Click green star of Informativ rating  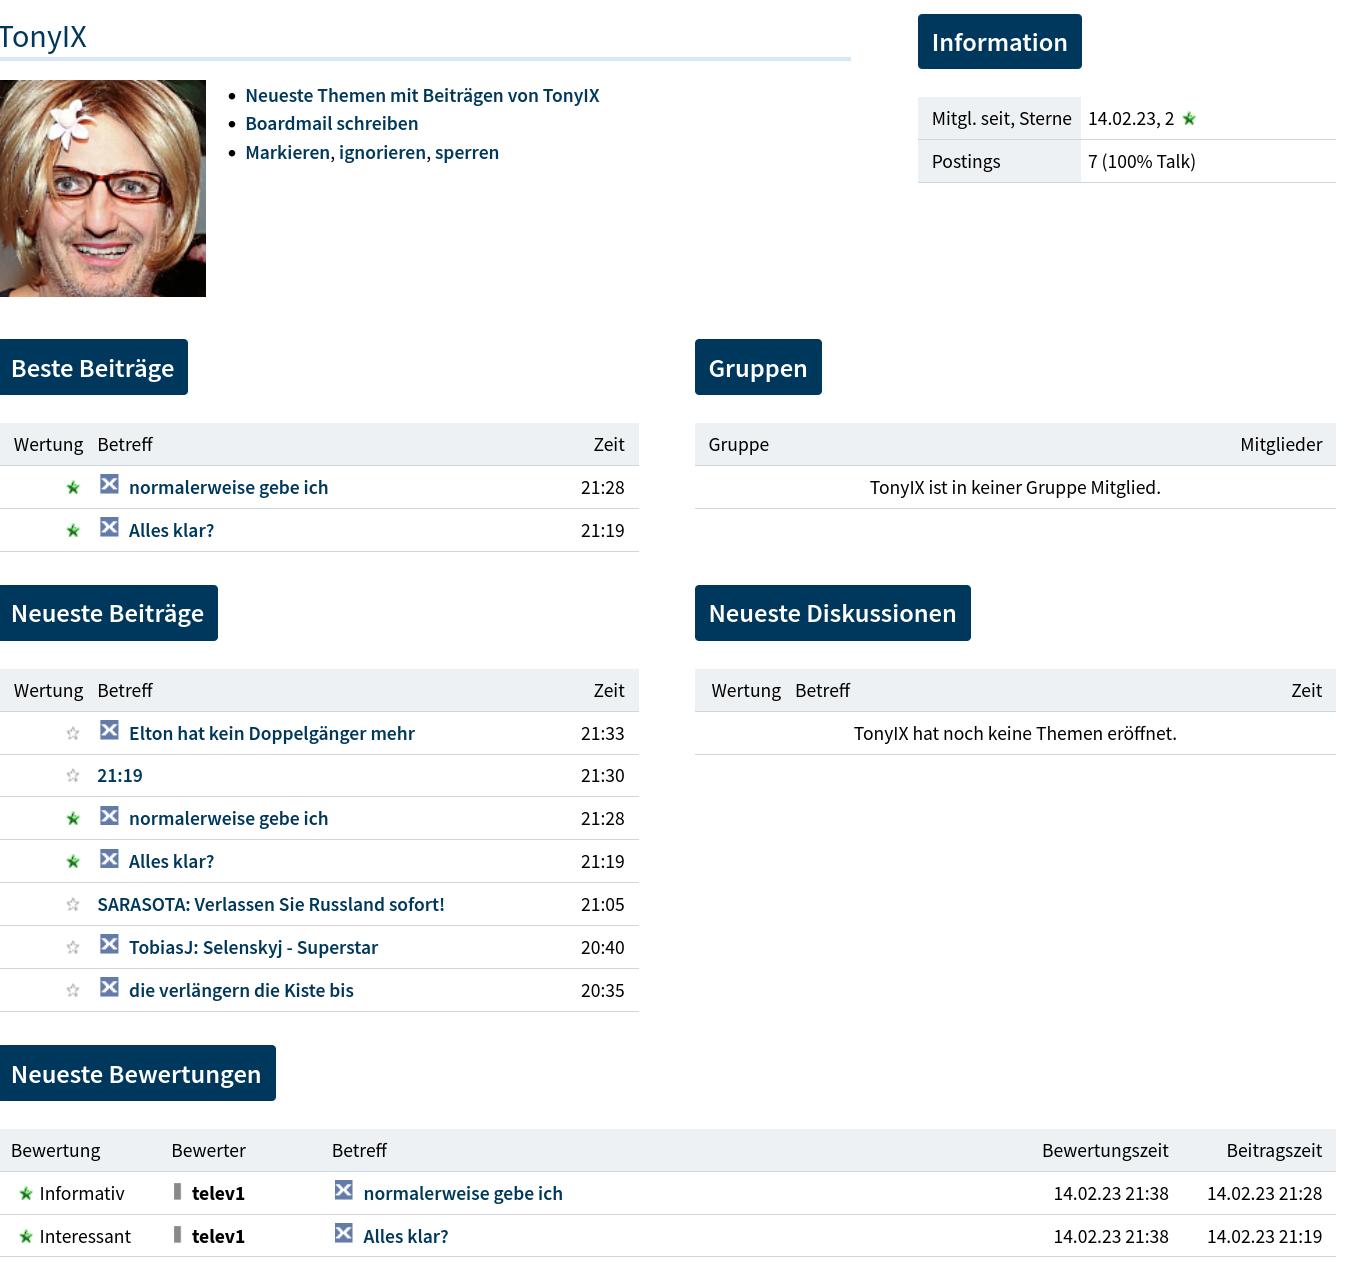pos(25,1194)
